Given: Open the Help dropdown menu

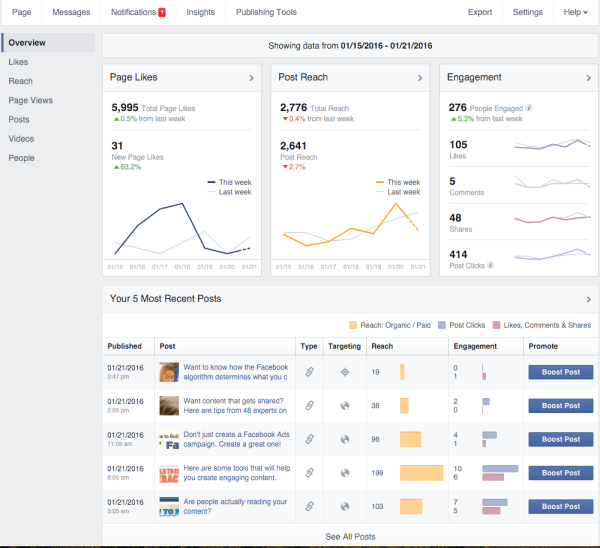Looking at the screenshot, I should click(x=575, y=12).
